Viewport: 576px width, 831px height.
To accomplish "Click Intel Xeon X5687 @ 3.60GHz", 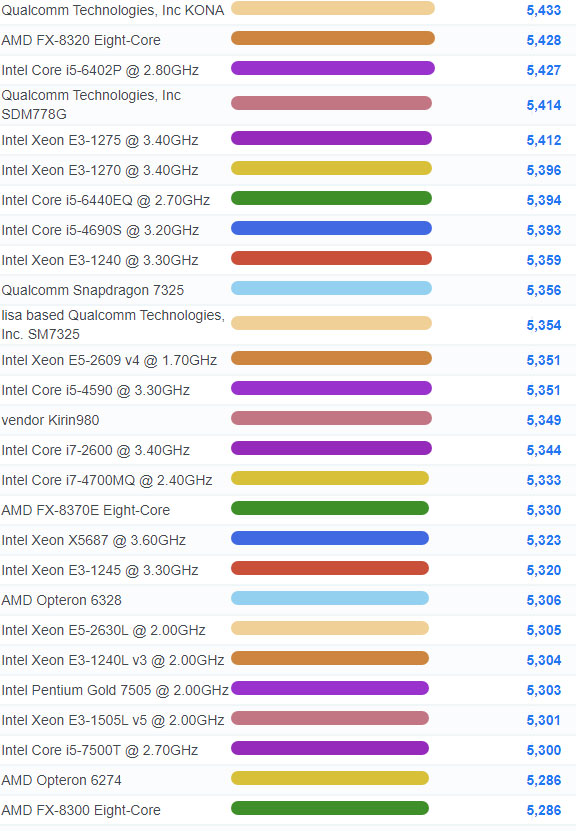I will [94, 541].
